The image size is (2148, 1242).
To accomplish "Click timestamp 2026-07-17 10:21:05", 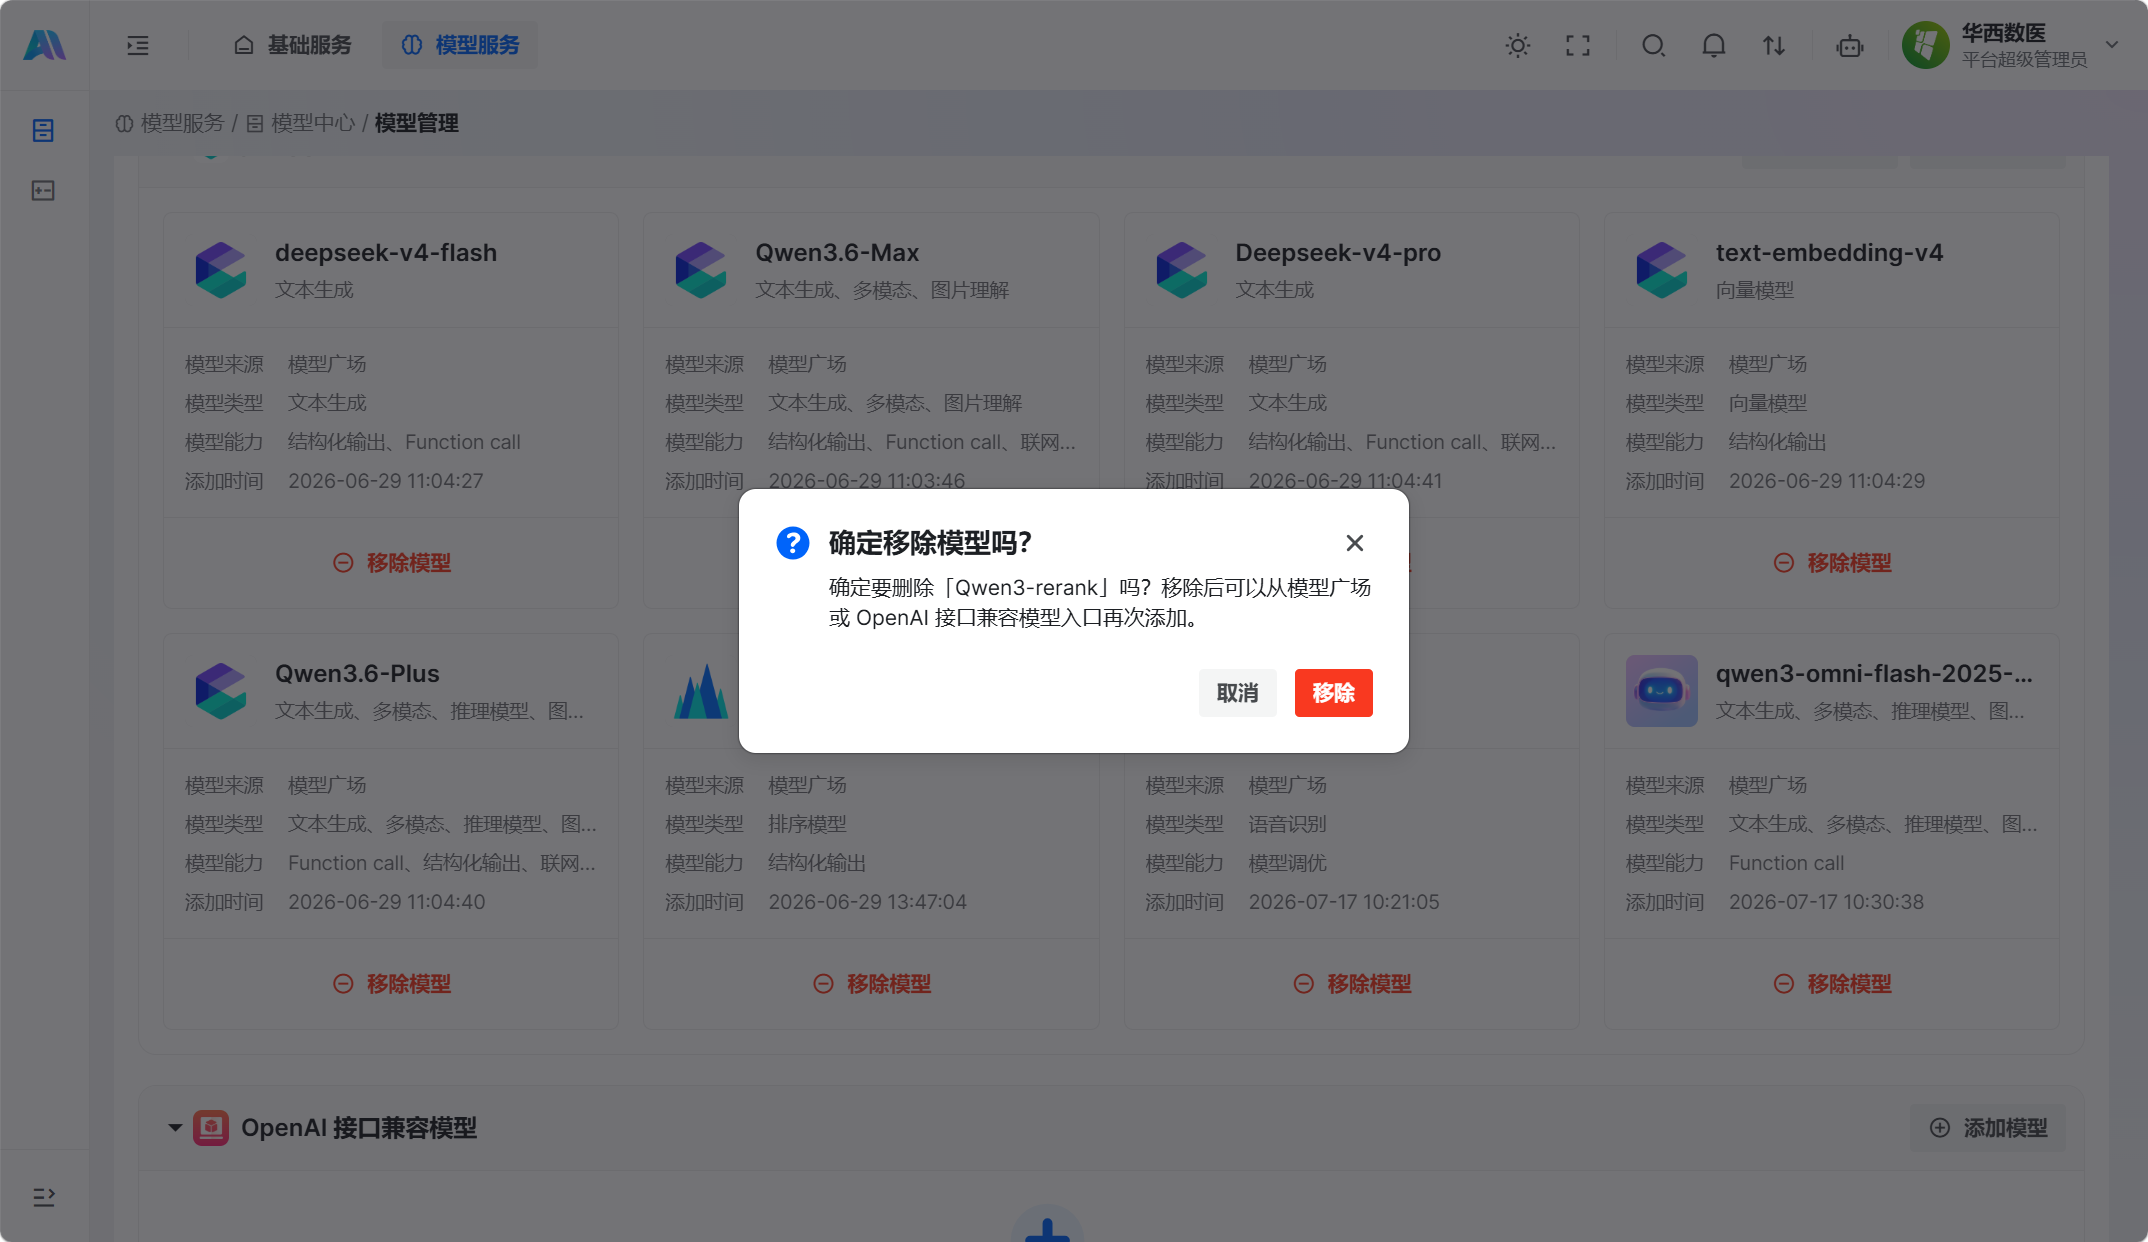I will [1344, 902].
